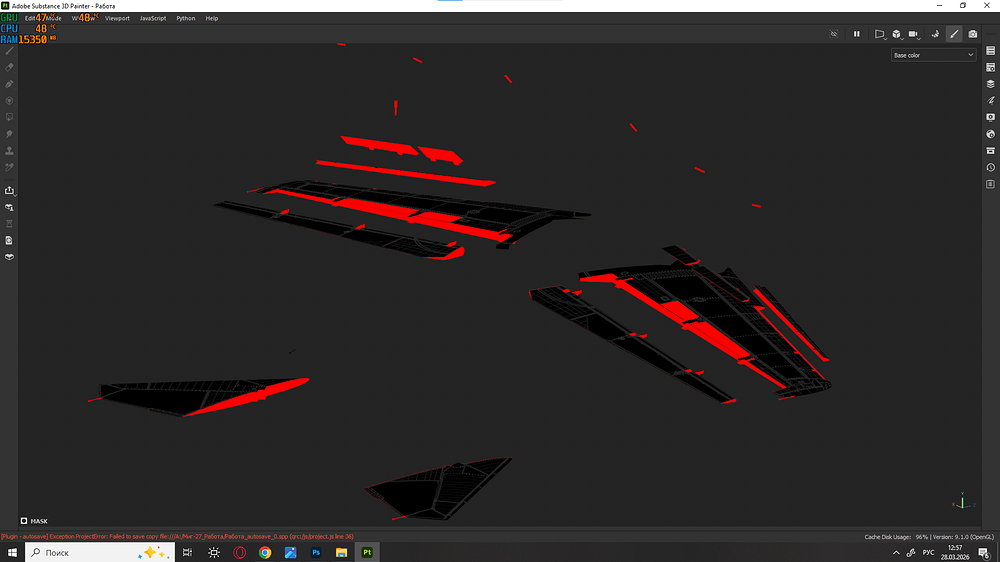Open the Base color channel dropdown

click(933, 55)
